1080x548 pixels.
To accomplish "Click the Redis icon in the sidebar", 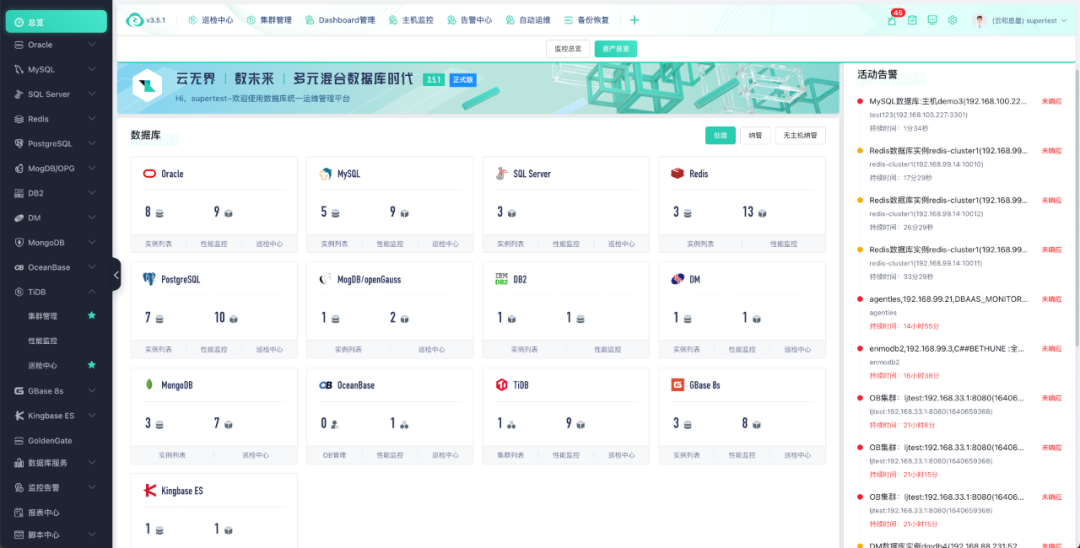I will click(x=19, y=118).
